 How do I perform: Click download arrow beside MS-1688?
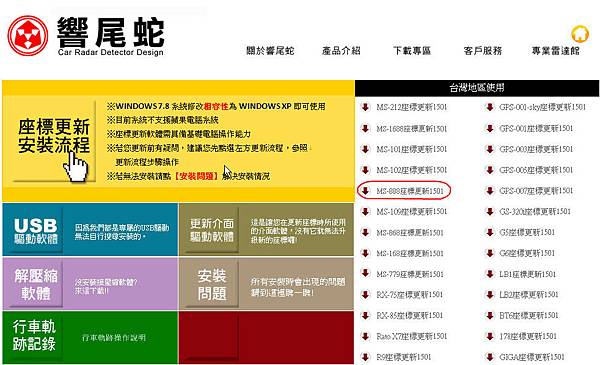click(365, 128)
